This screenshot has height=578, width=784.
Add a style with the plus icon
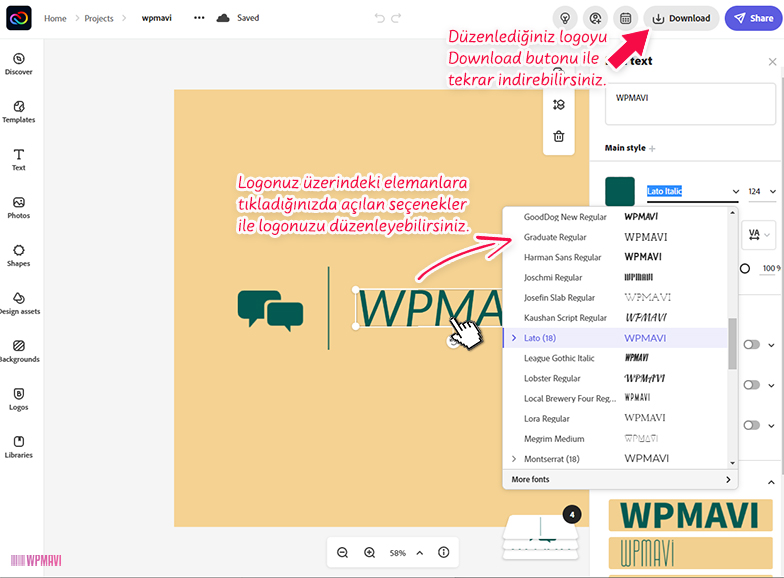(652, 148)
